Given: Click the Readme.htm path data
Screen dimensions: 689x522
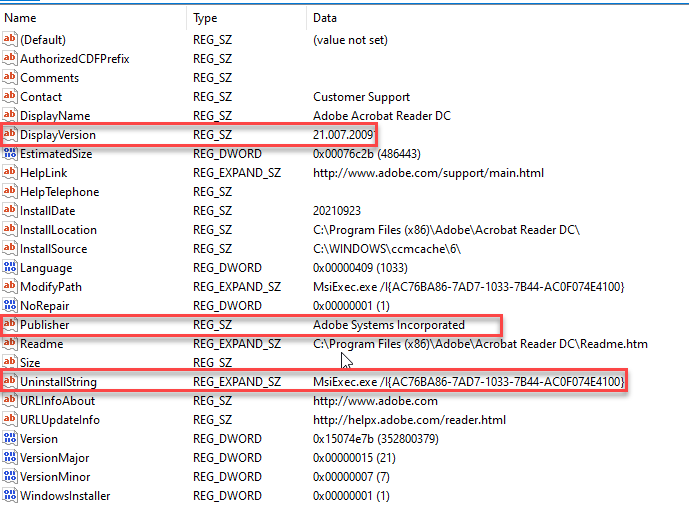Looking at the screenshot, I should 480,344.
